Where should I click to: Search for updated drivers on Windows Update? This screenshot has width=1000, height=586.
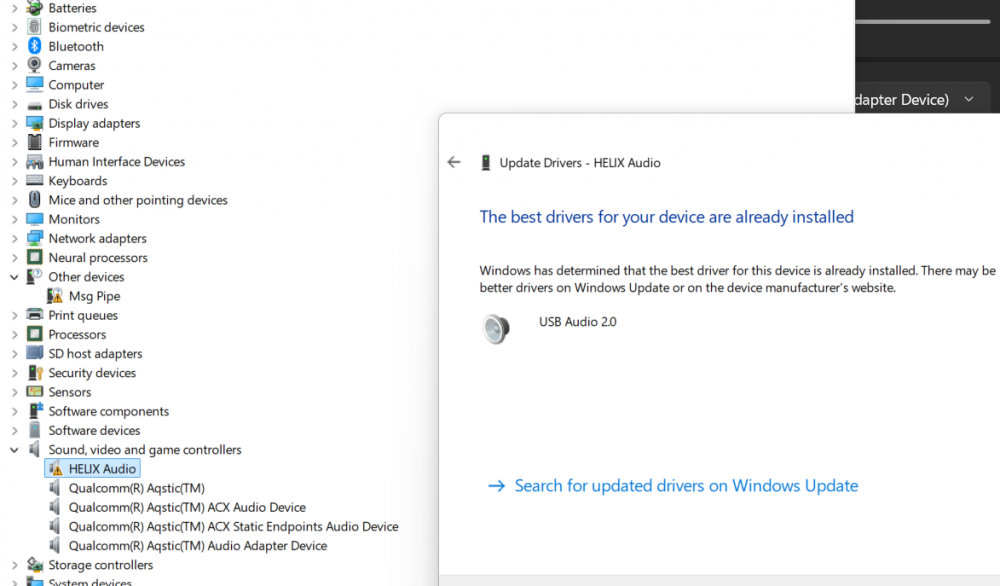(685, 486)
